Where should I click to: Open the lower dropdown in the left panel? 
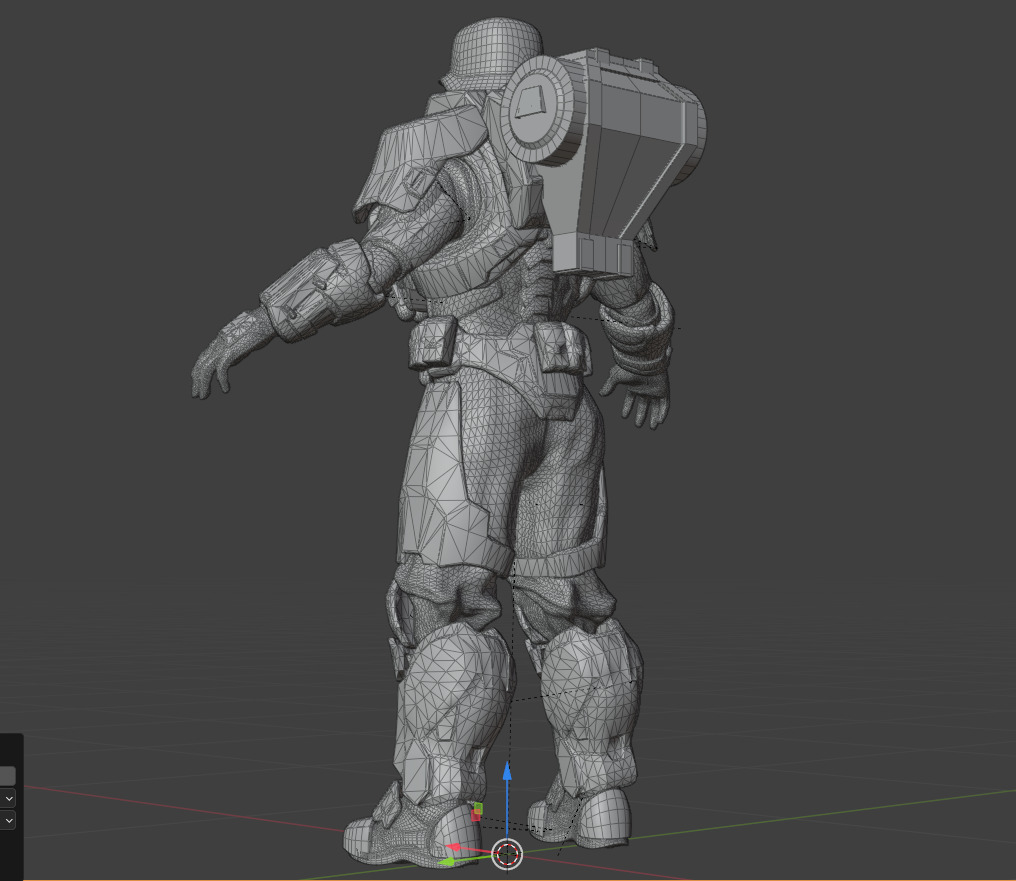(x=8, y=821)
